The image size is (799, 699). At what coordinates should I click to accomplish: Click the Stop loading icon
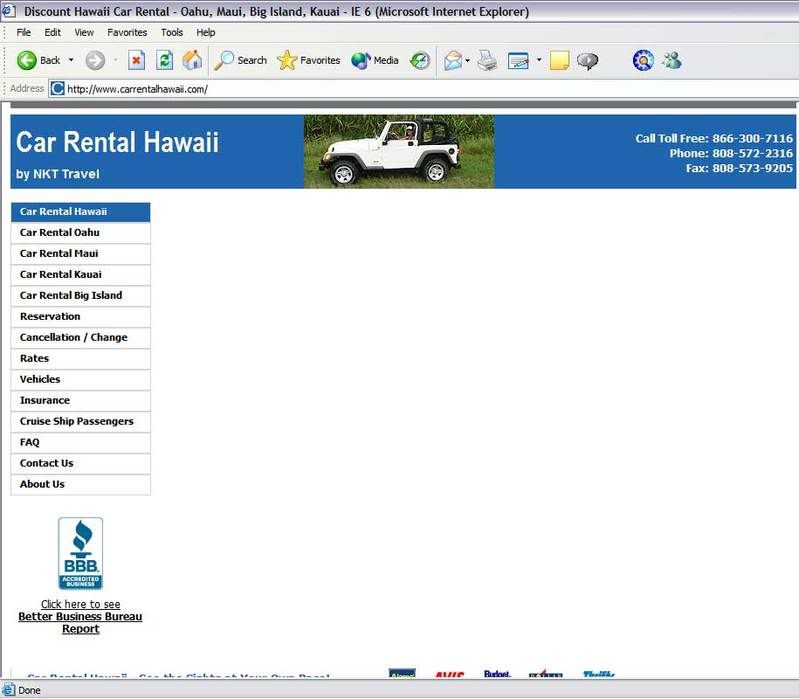[137, 60]
